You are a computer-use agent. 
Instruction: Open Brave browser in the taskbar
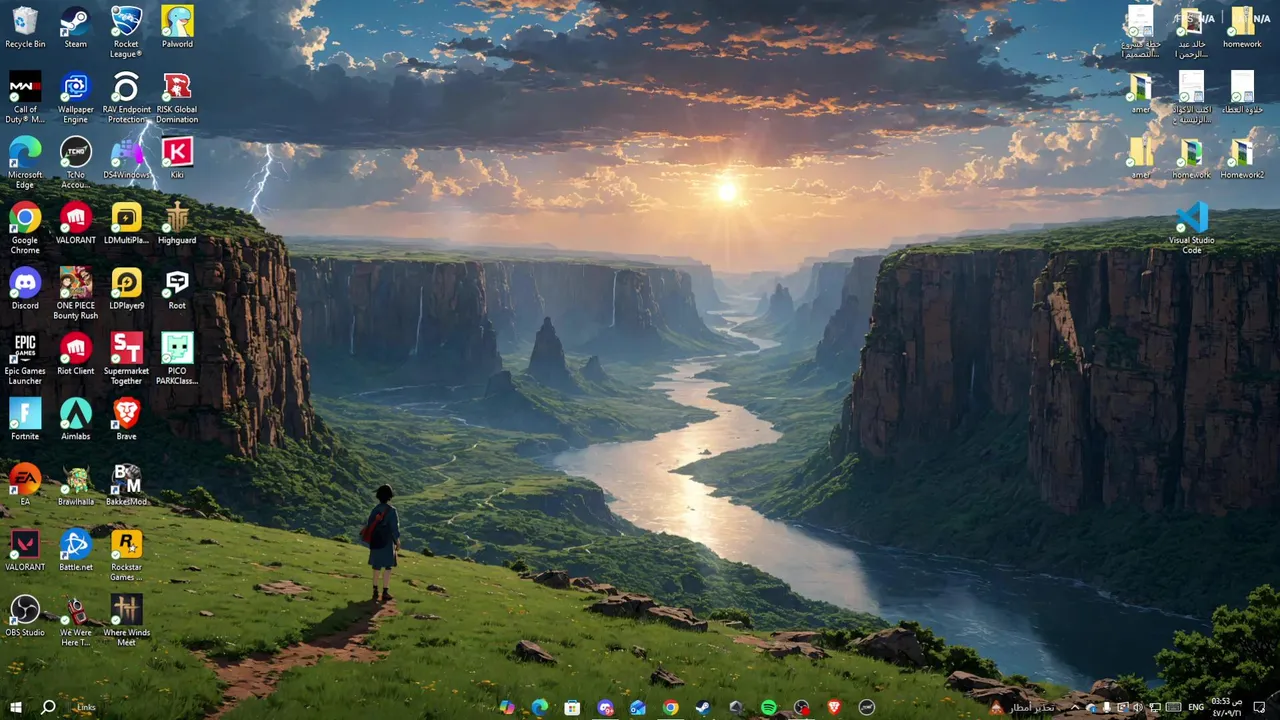[x=834, y=707]
